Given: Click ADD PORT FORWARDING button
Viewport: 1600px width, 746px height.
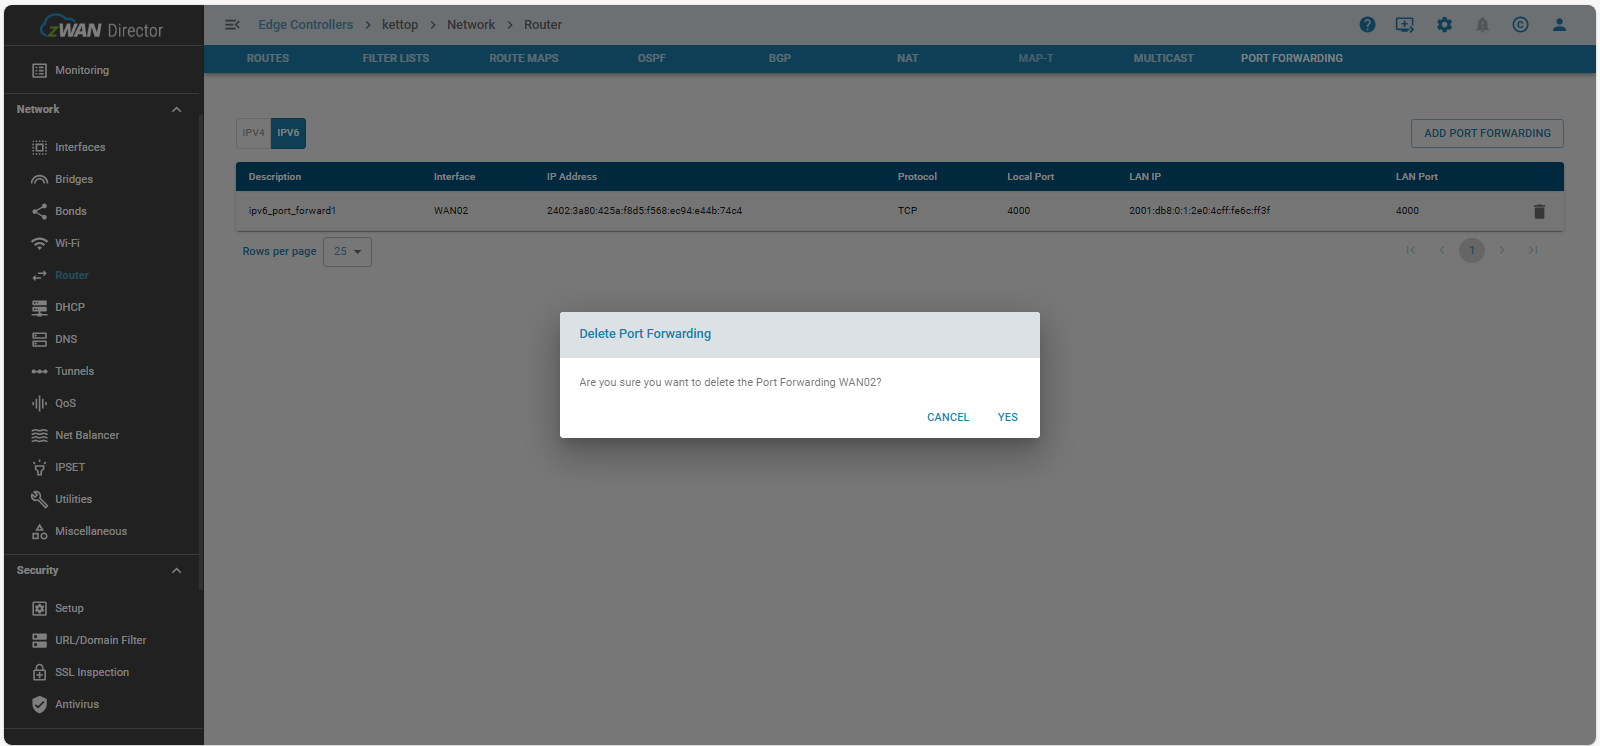Looking at the screenshot, I should pos(1486,133).
